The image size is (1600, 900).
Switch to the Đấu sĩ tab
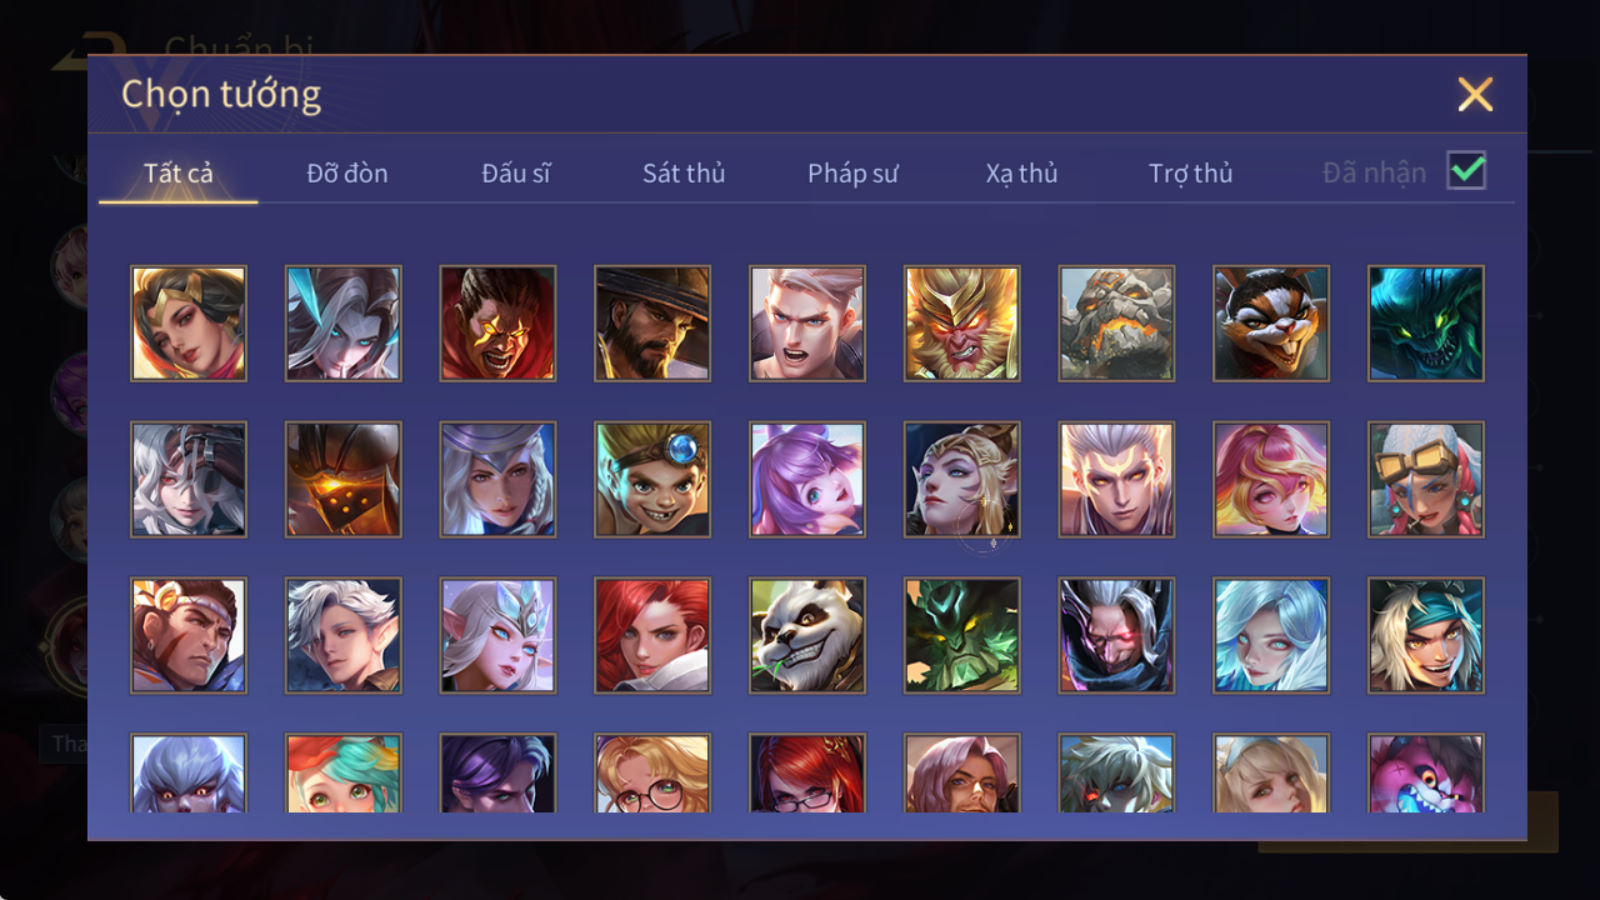(x=516, y=173)
